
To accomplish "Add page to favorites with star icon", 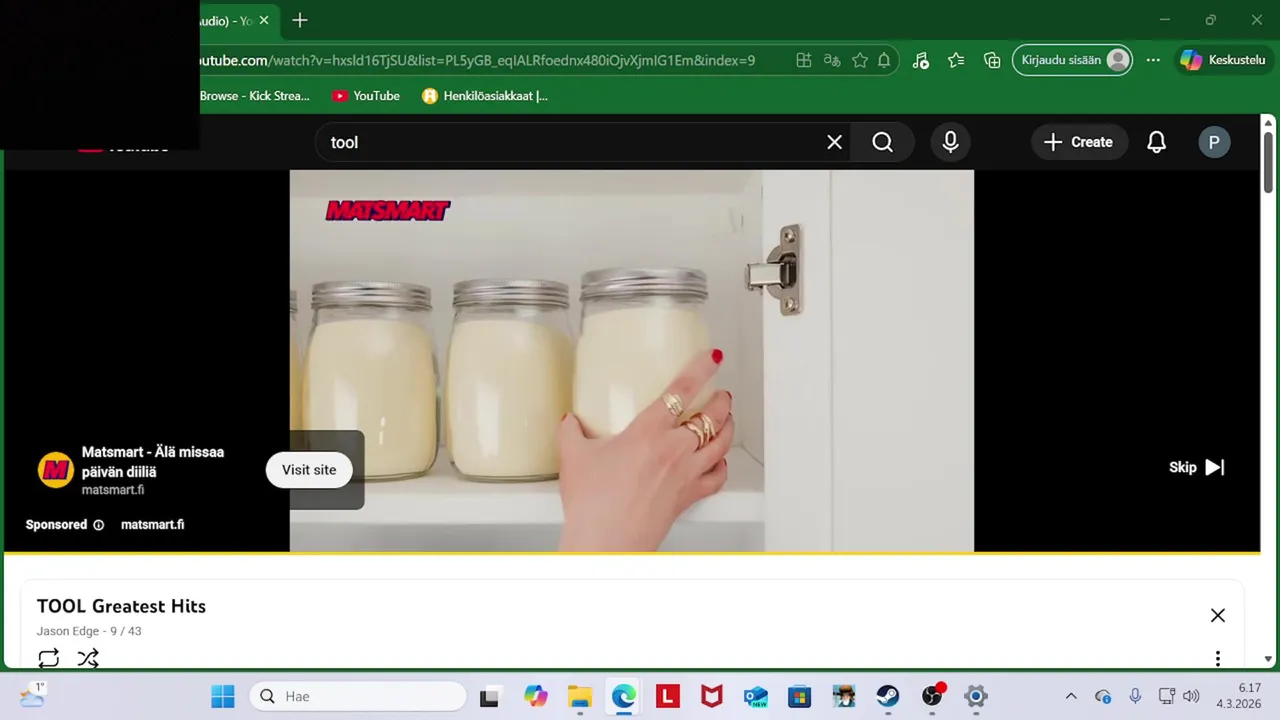I will [x=859, y=60].
